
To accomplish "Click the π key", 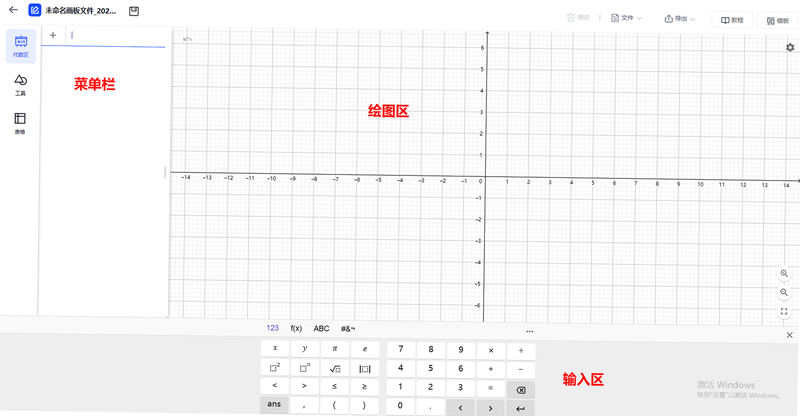I will click(x=335, y=349).
